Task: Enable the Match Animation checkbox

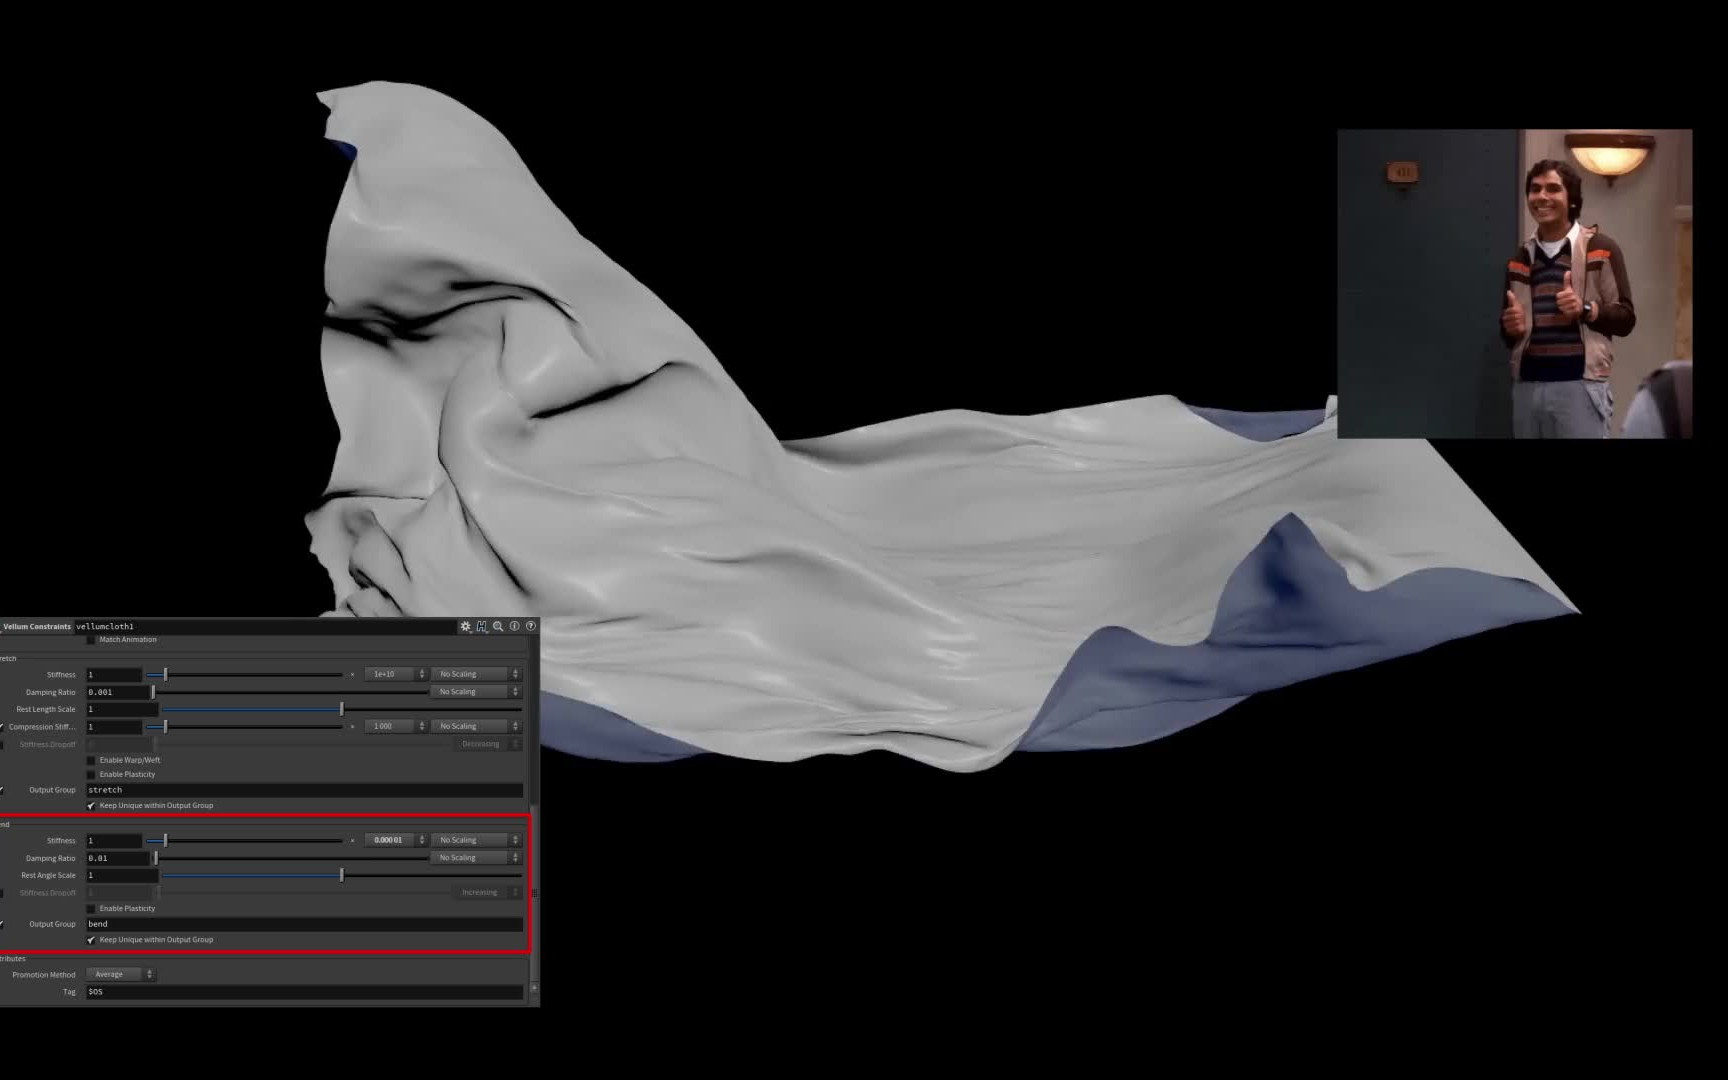Action: click(91, 640)
